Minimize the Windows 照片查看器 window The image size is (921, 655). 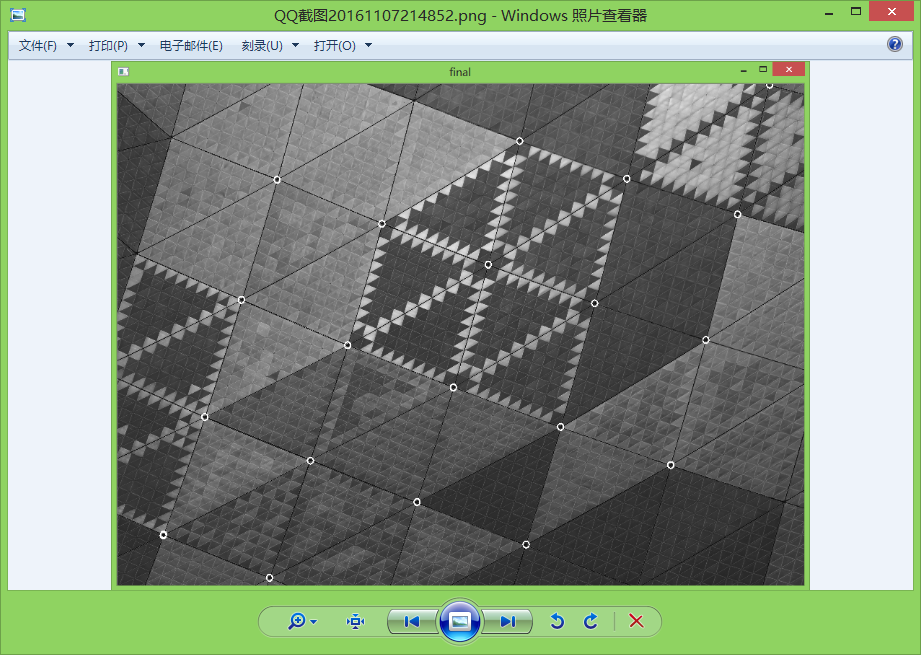829,13
